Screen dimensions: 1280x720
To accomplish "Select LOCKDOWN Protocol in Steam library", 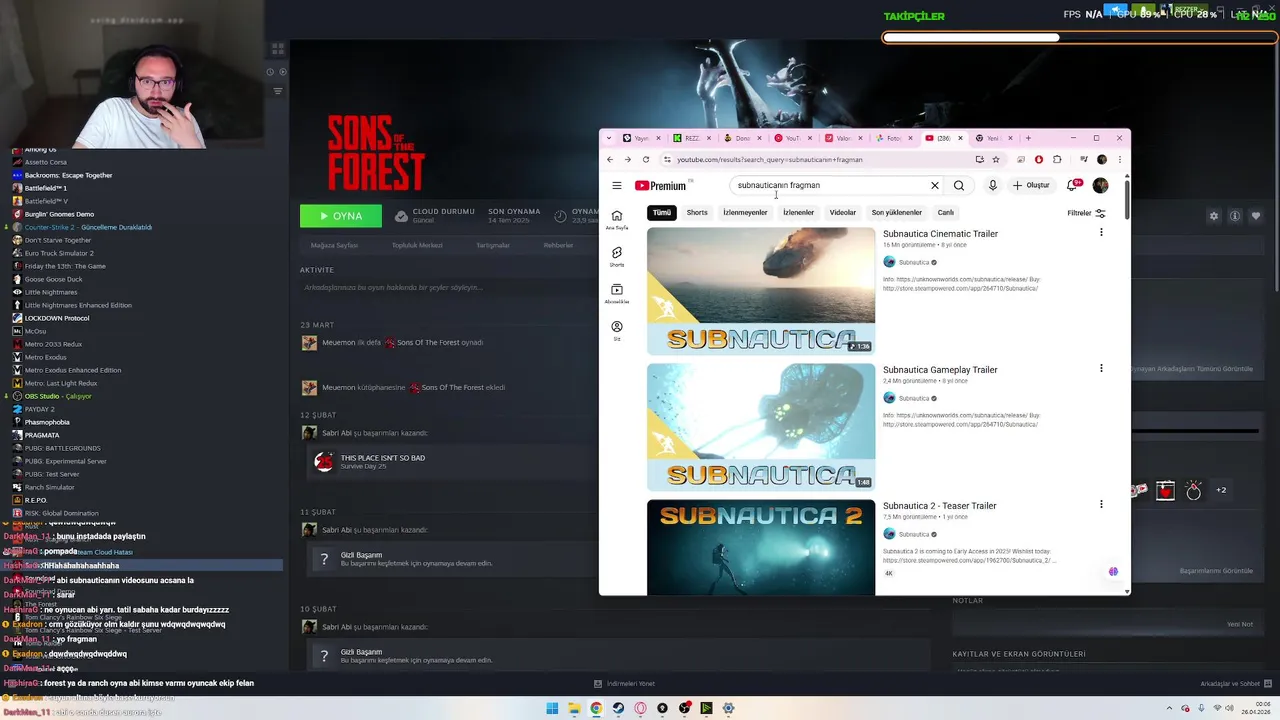I will [57, 318].
